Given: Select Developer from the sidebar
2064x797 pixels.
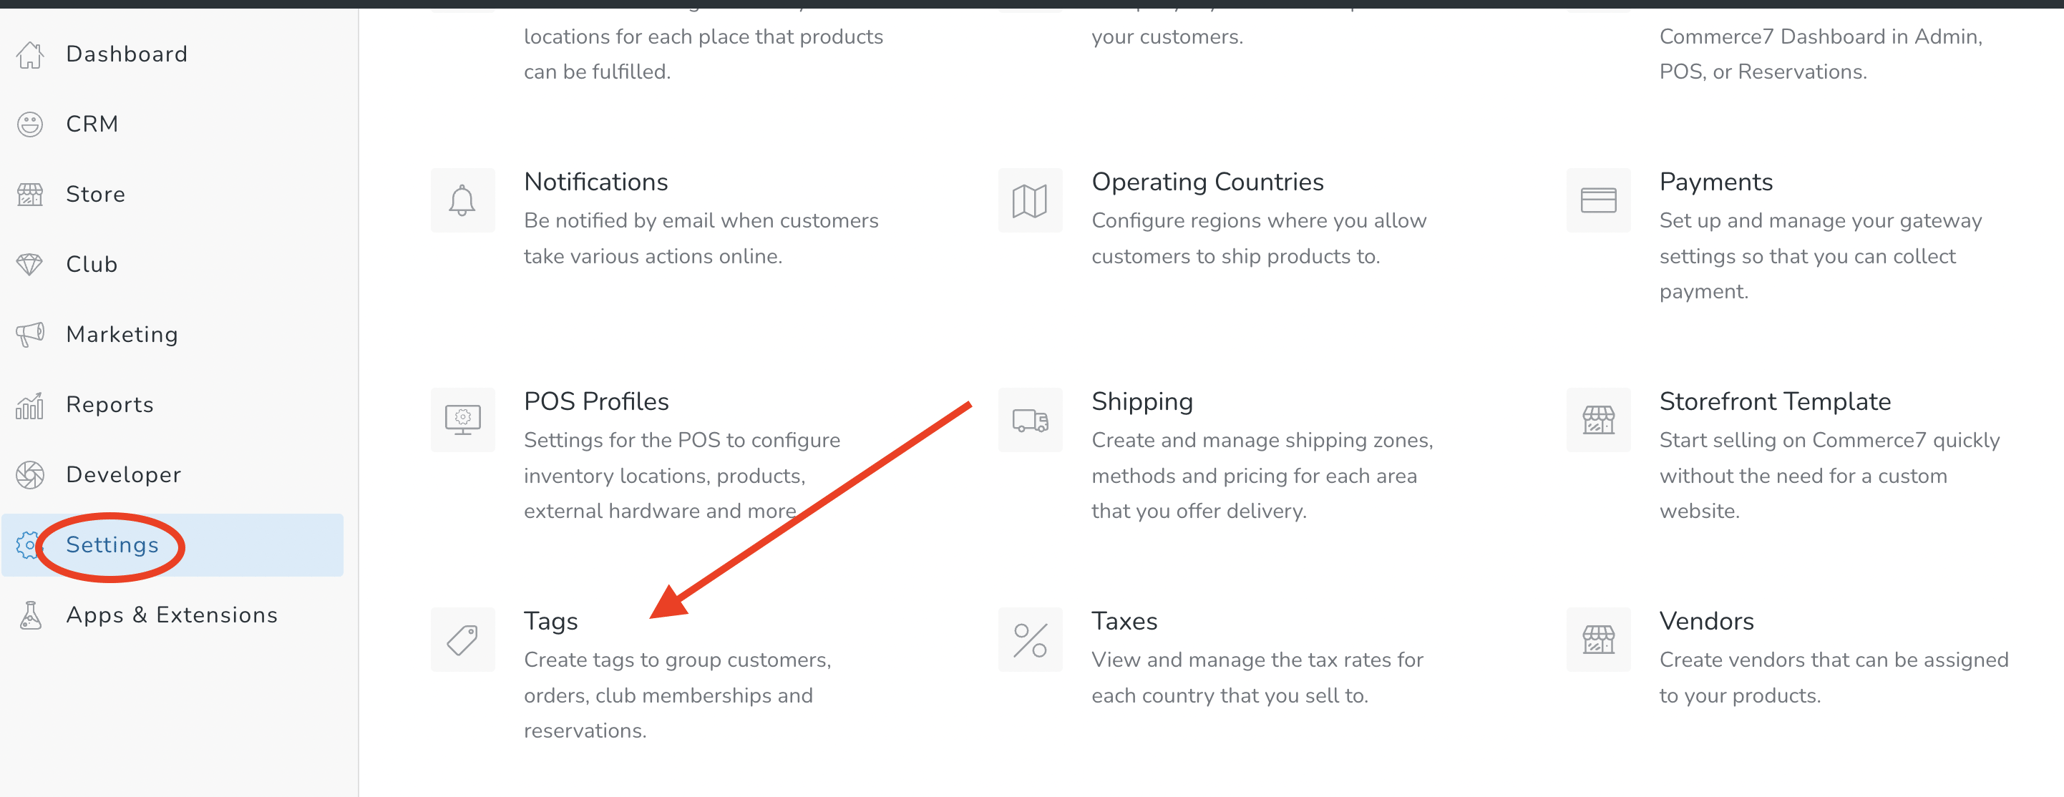Looking at the screenshot, I should tap(122, 474).
